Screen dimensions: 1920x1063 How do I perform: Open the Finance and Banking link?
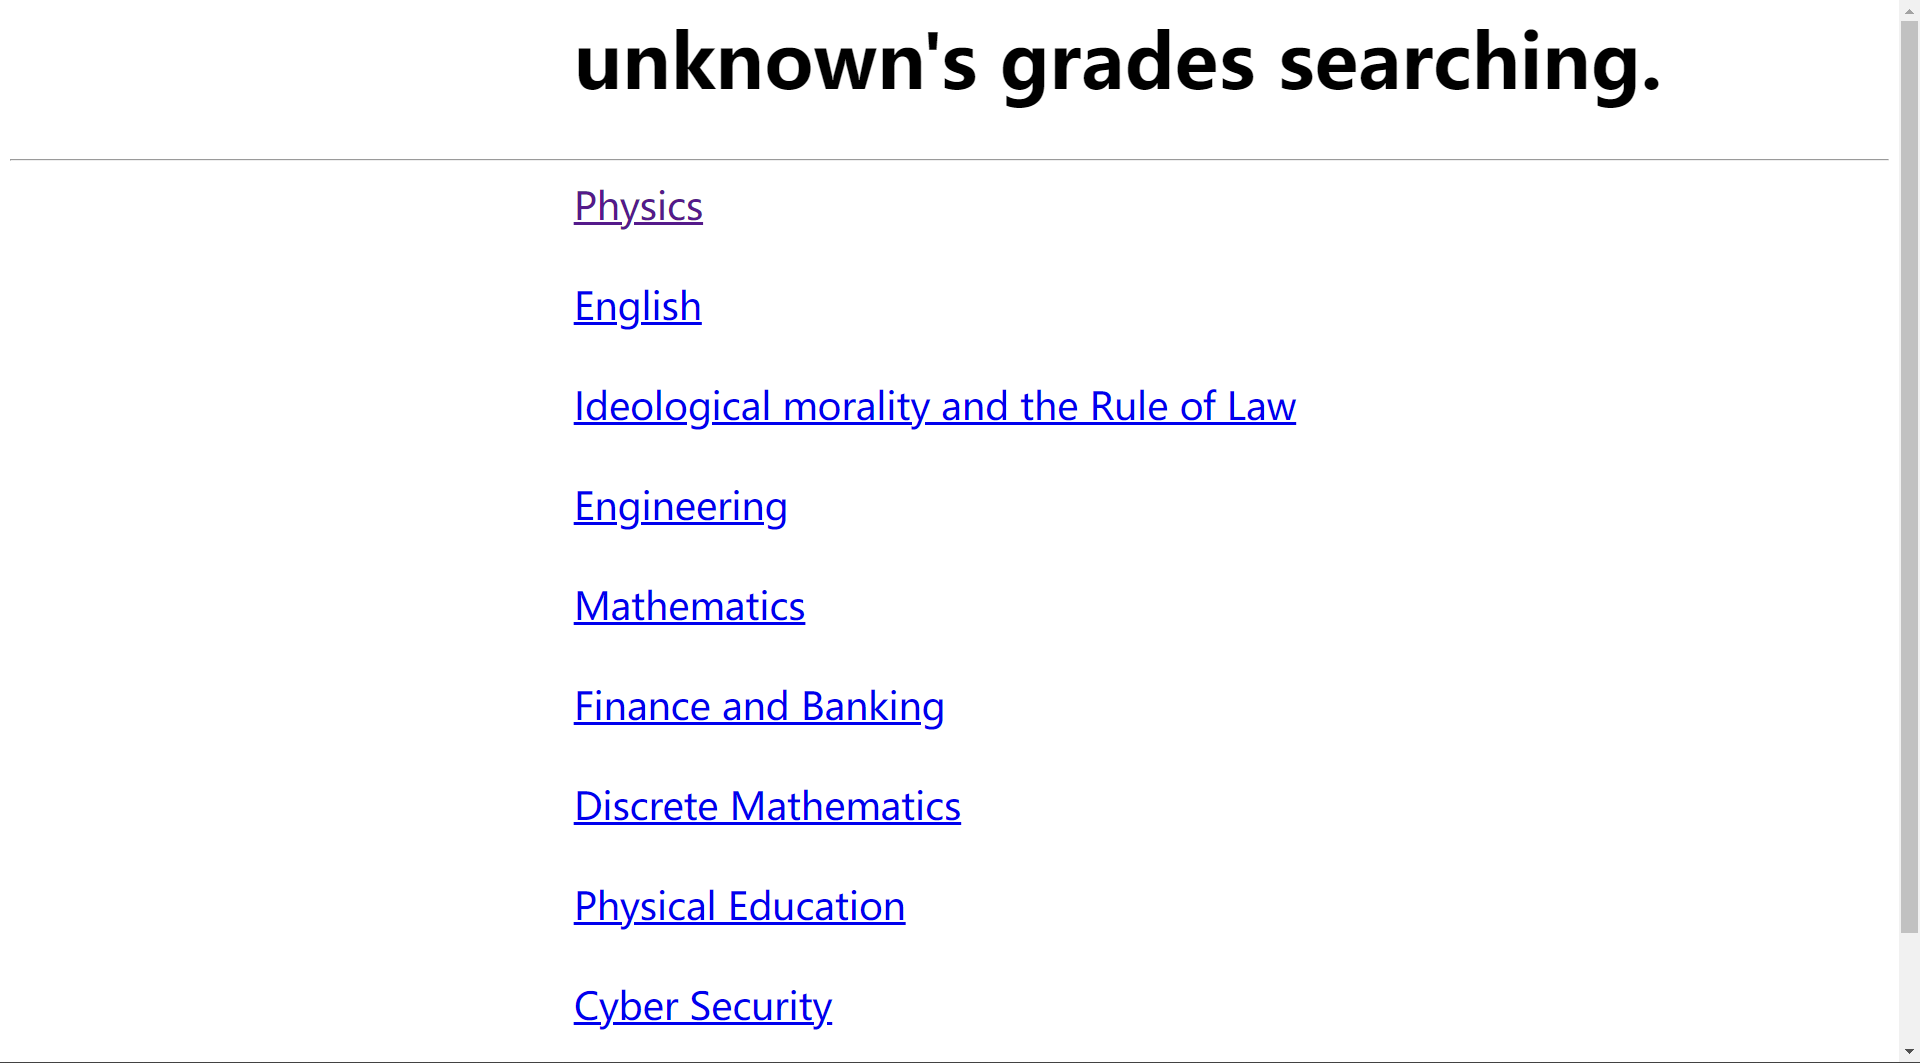point(758,707)
